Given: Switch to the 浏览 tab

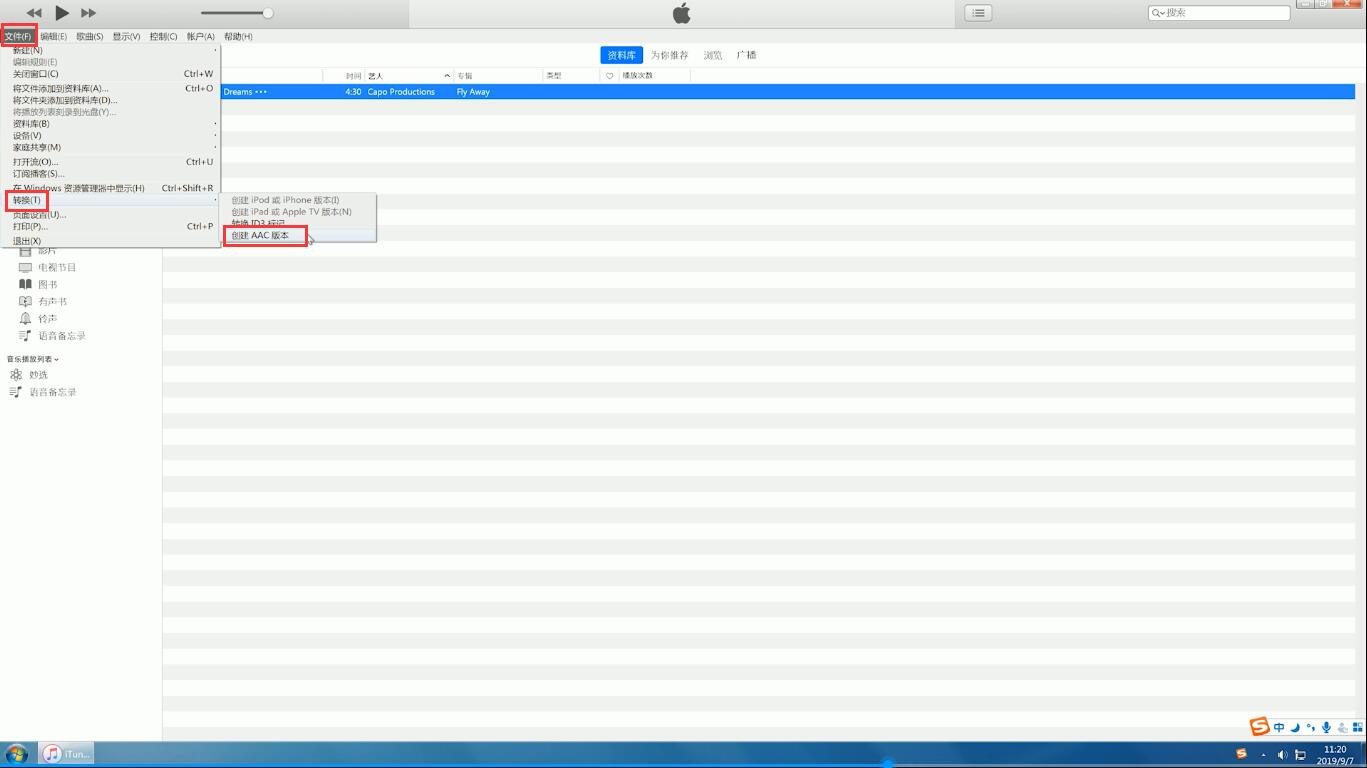Looking at the screenshot, I should pyautogui.click(x=713, y=55).
